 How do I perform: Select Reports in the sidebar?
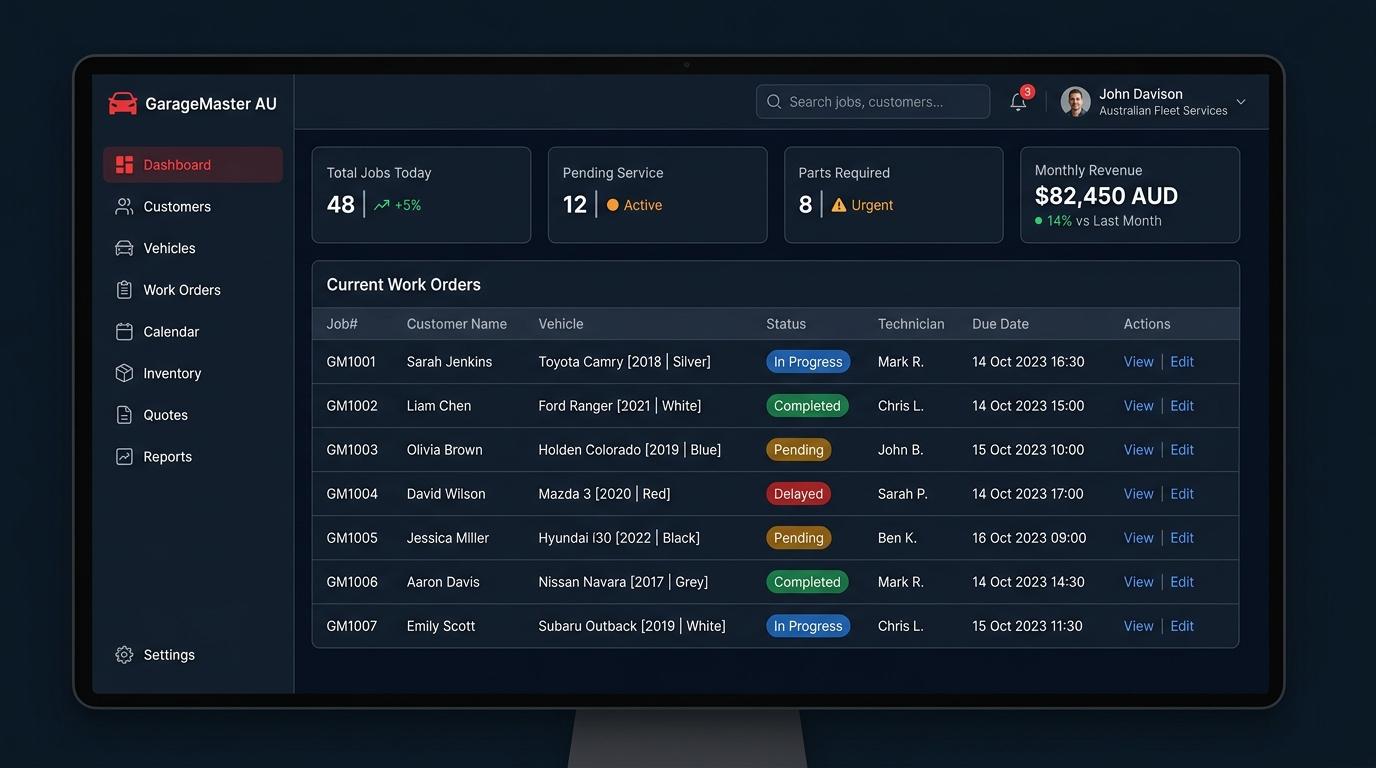tap(193, 456)
